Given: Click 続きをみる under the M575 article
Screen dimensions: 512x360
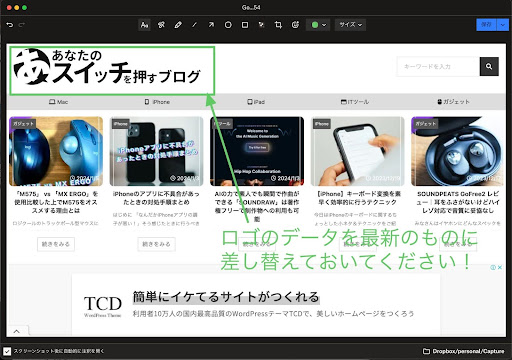Looking at the screenshot, I should click(56, 244).
